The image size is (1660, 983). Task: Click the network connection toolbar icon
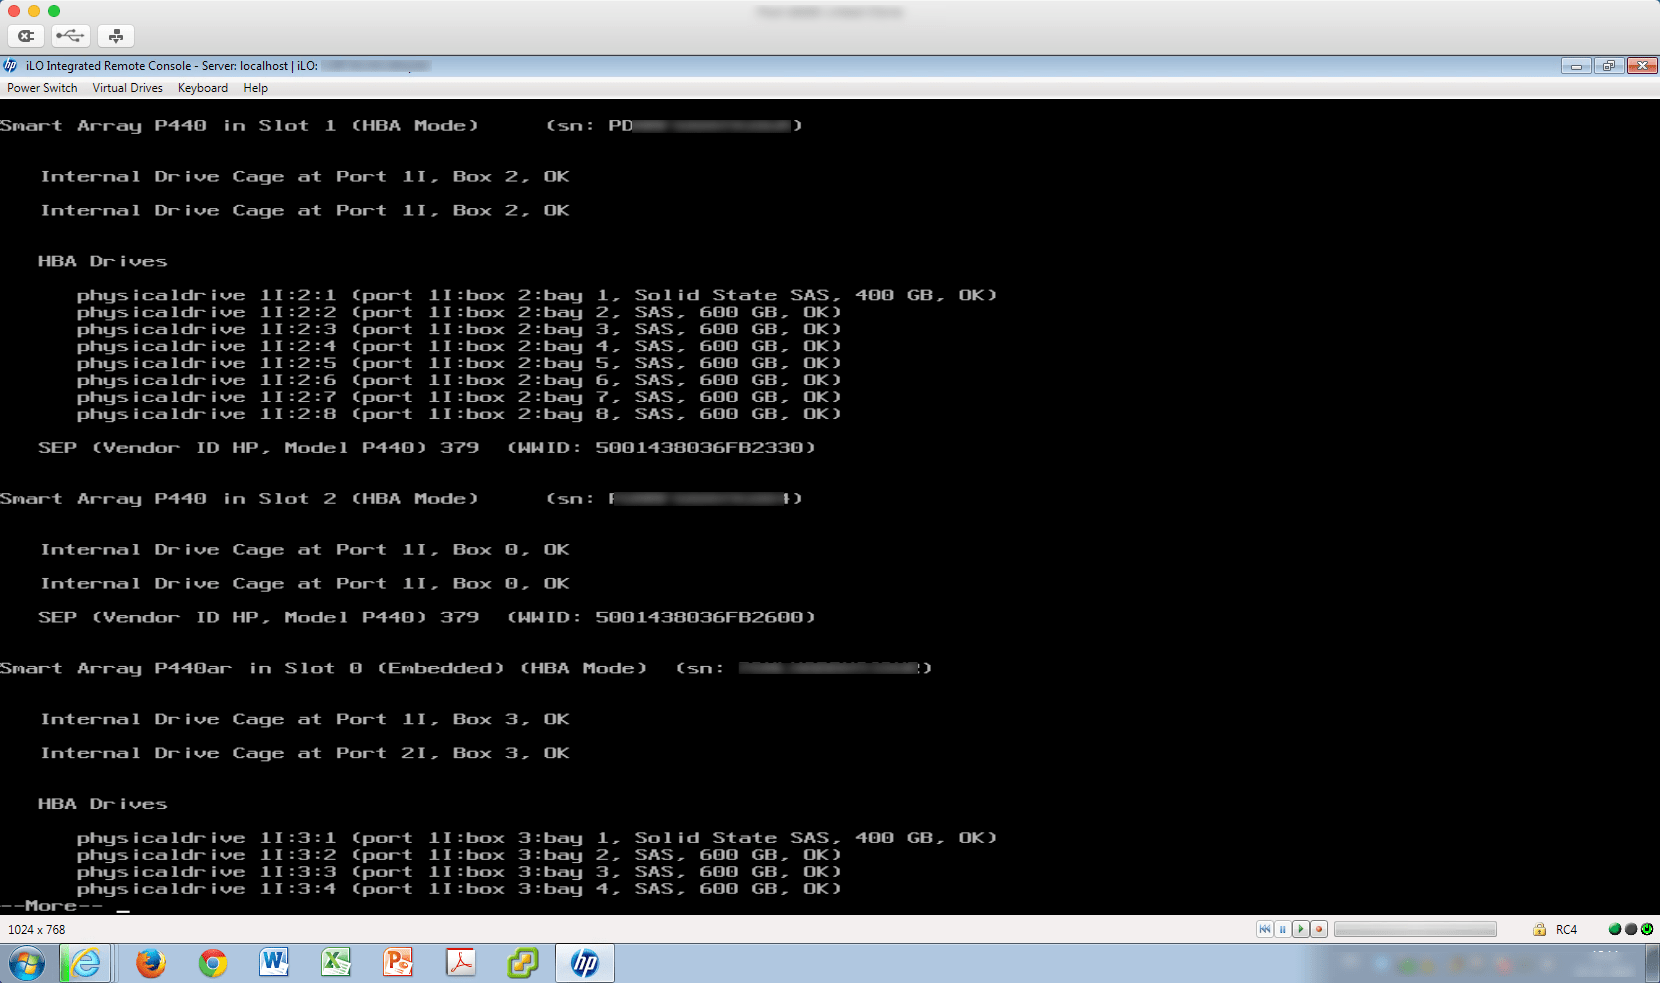[116, 36]
